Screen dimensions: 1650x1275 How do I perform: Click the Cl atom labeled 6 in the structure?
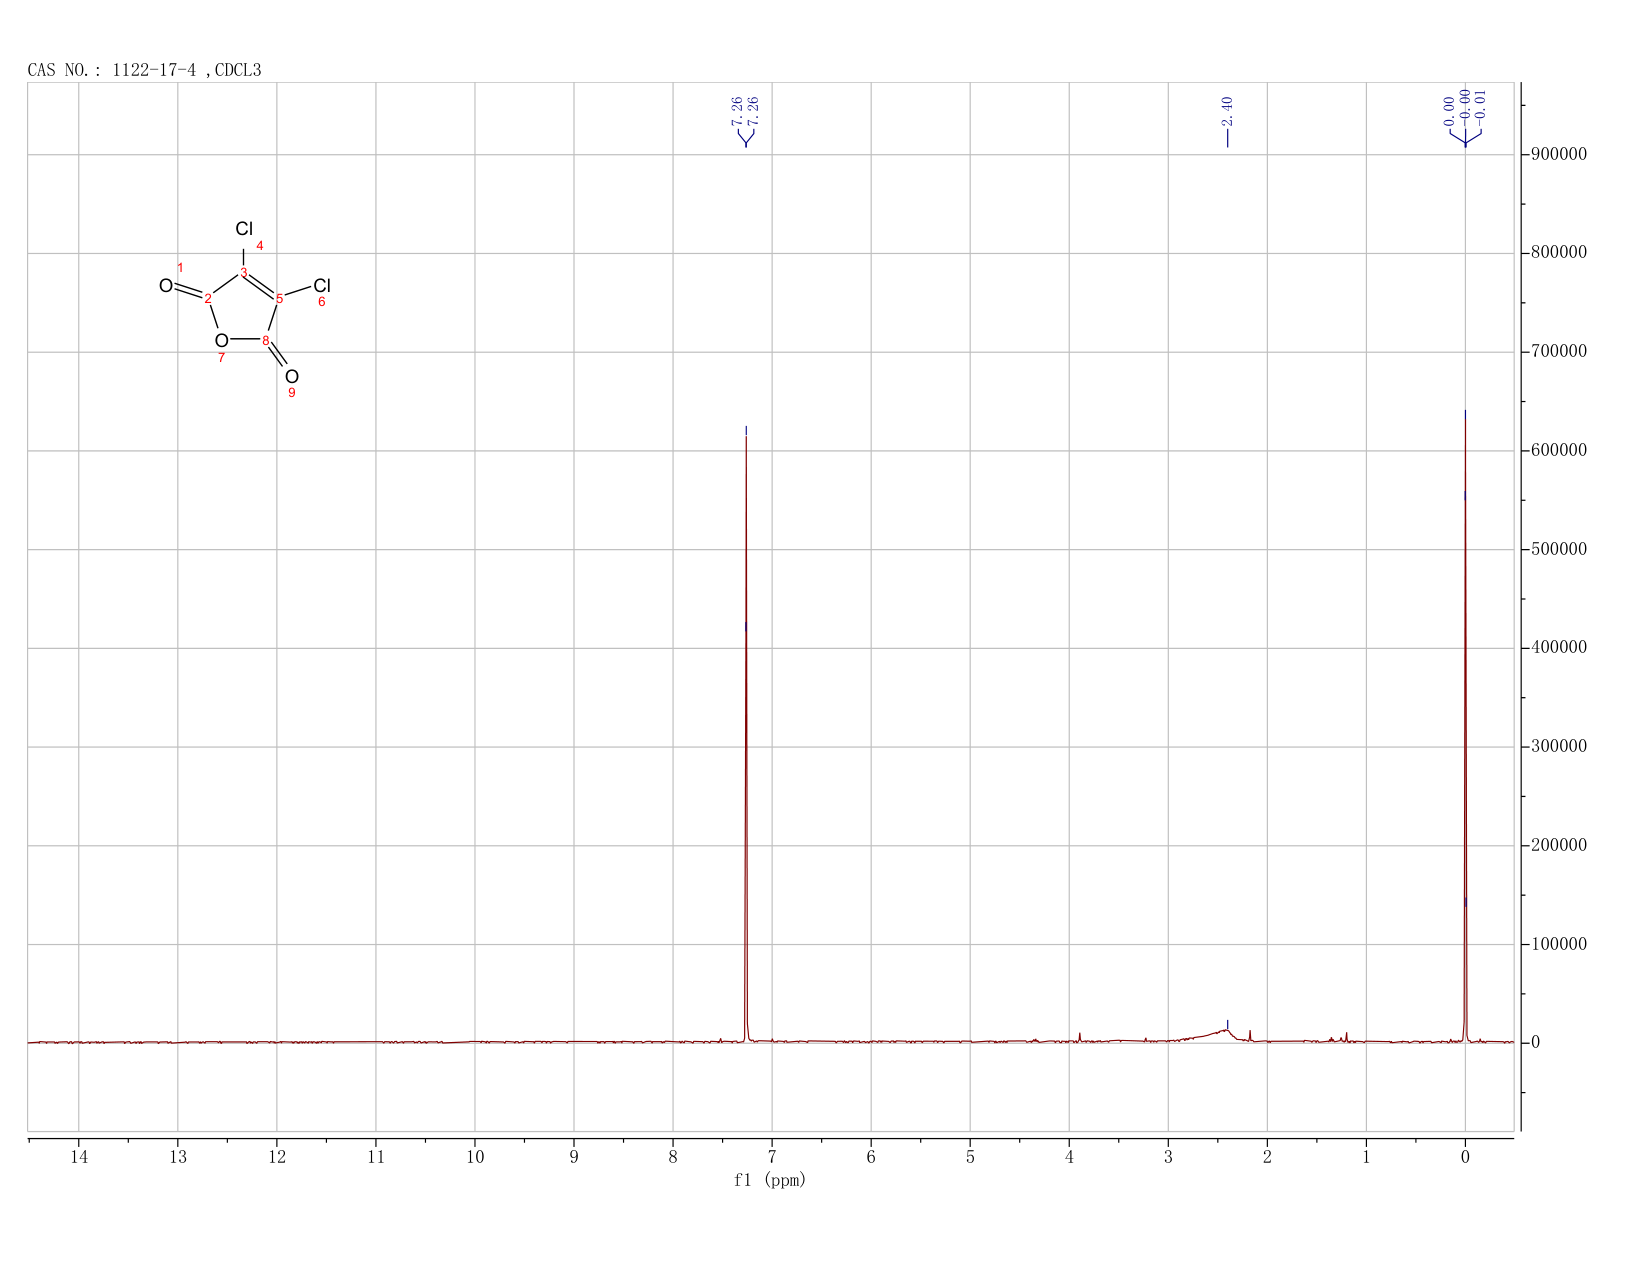(x=322, y=286)
